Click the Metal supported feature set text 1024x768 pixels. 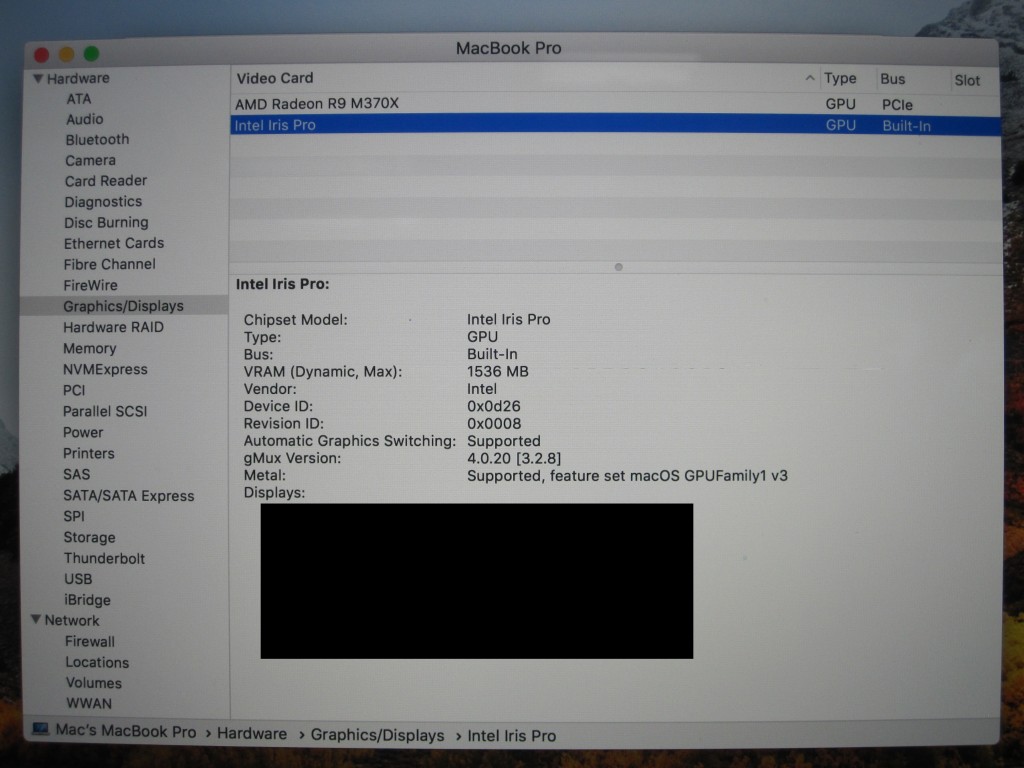(627, 476)
